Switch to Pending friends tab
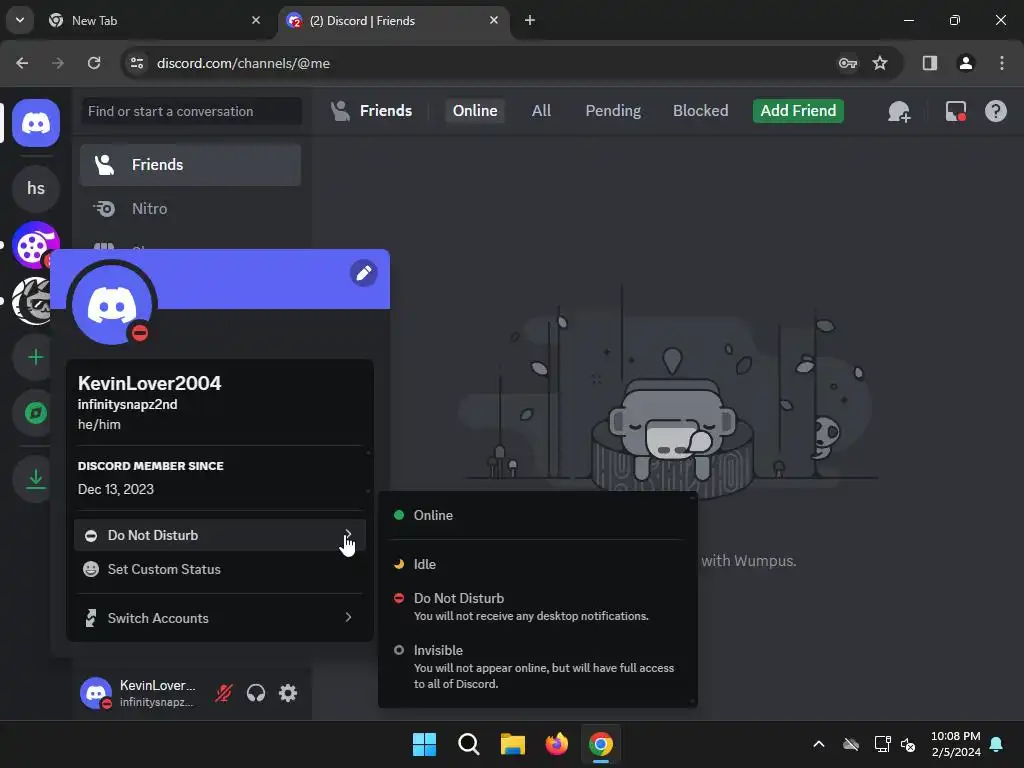 [613, 111]
